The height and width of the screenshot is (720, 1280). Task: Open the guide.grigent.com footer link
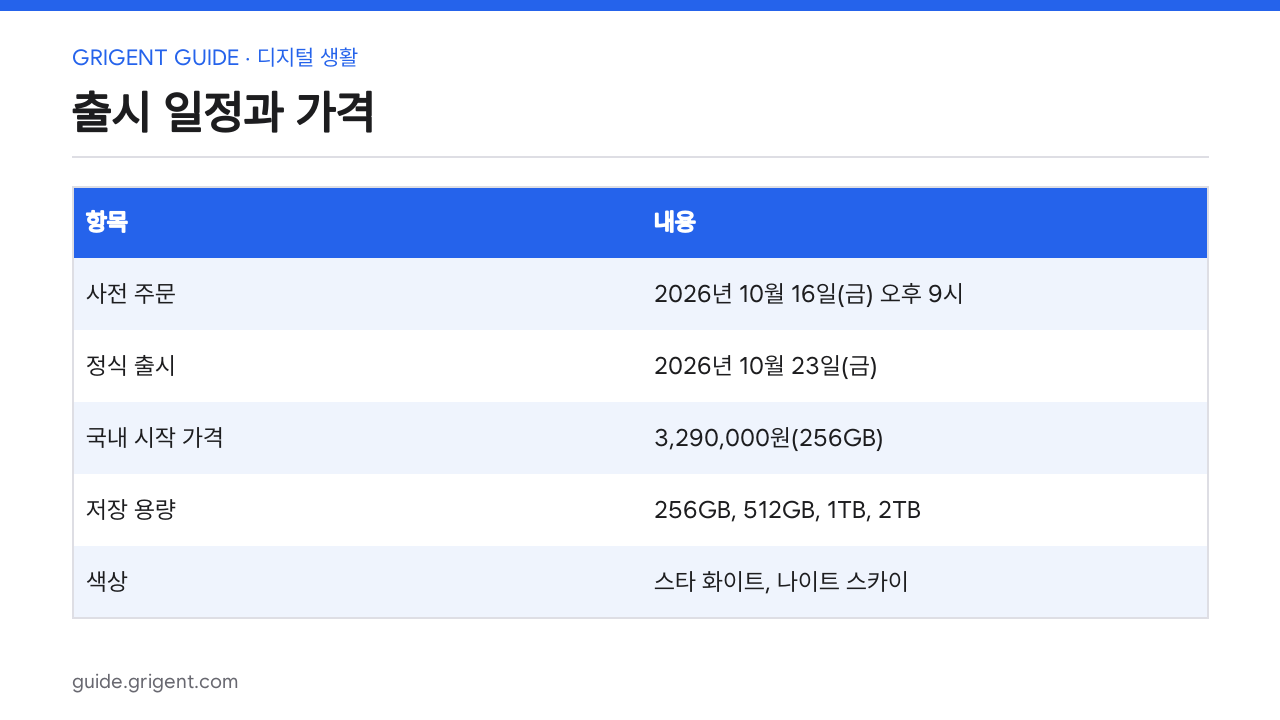pyautogui.click(x=155, y=682)
